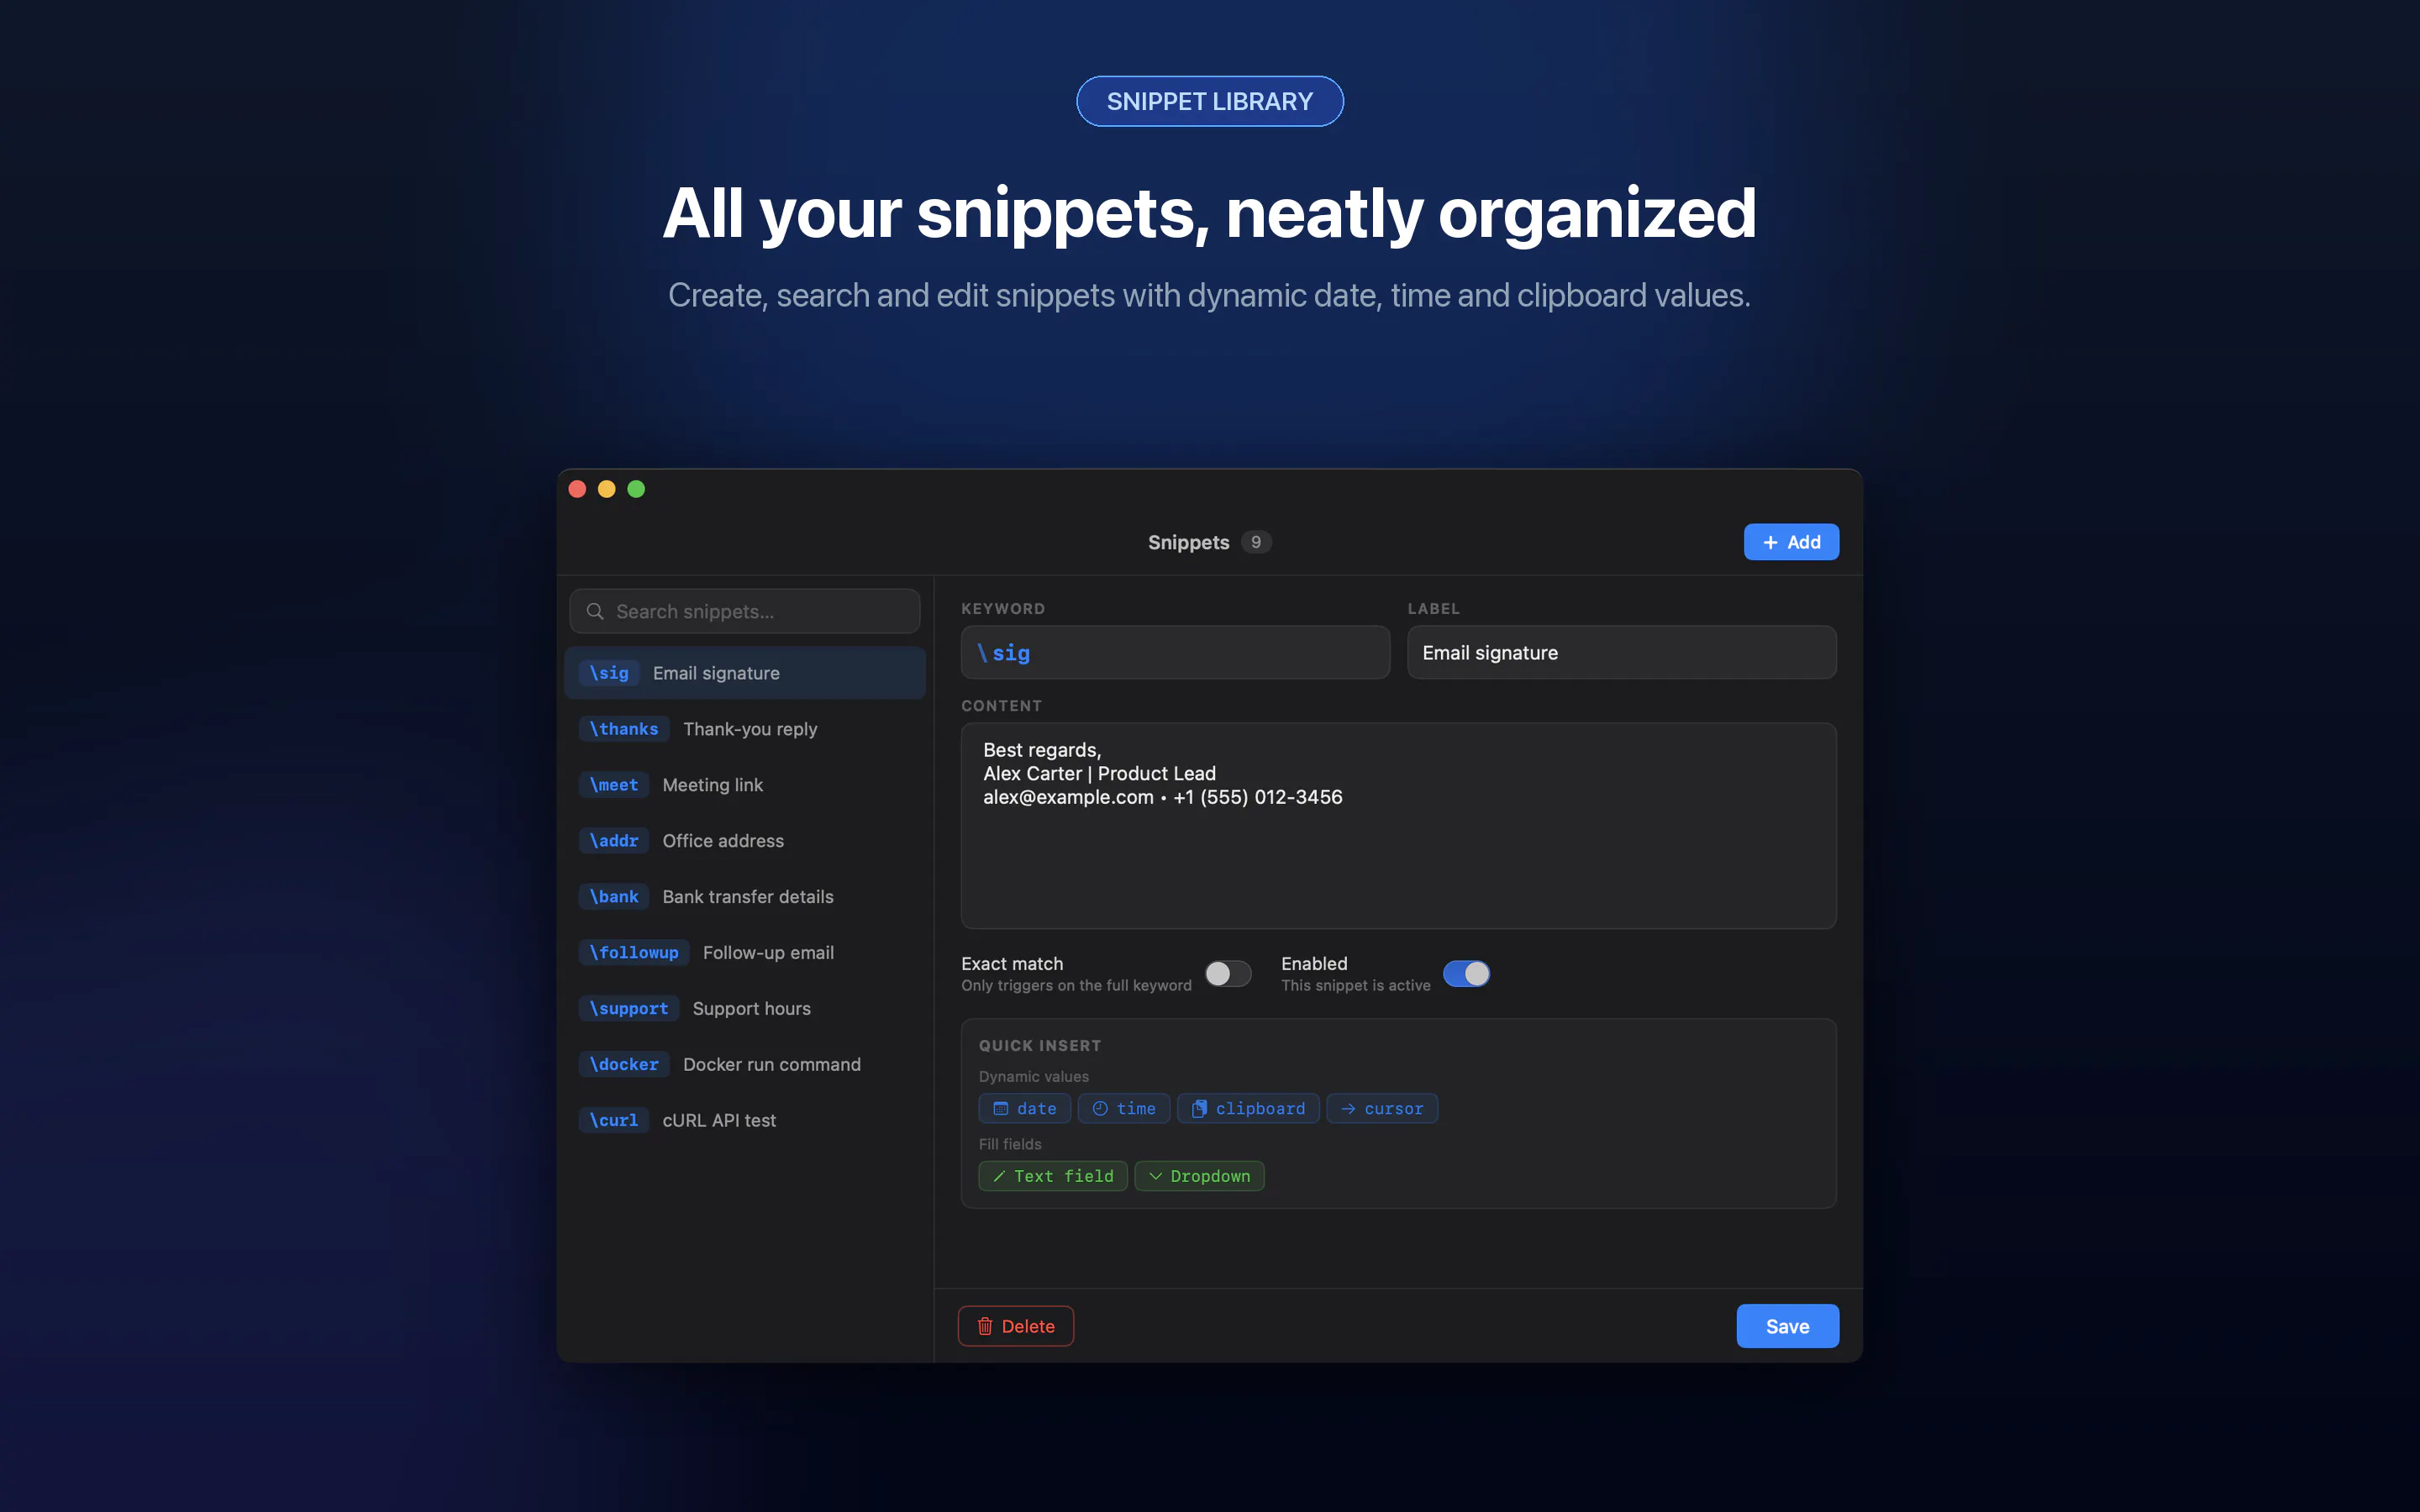Click the SNIPPET LIBRARY pill label
This screenshot has height=1512, width=2420.
(1209, 101)
